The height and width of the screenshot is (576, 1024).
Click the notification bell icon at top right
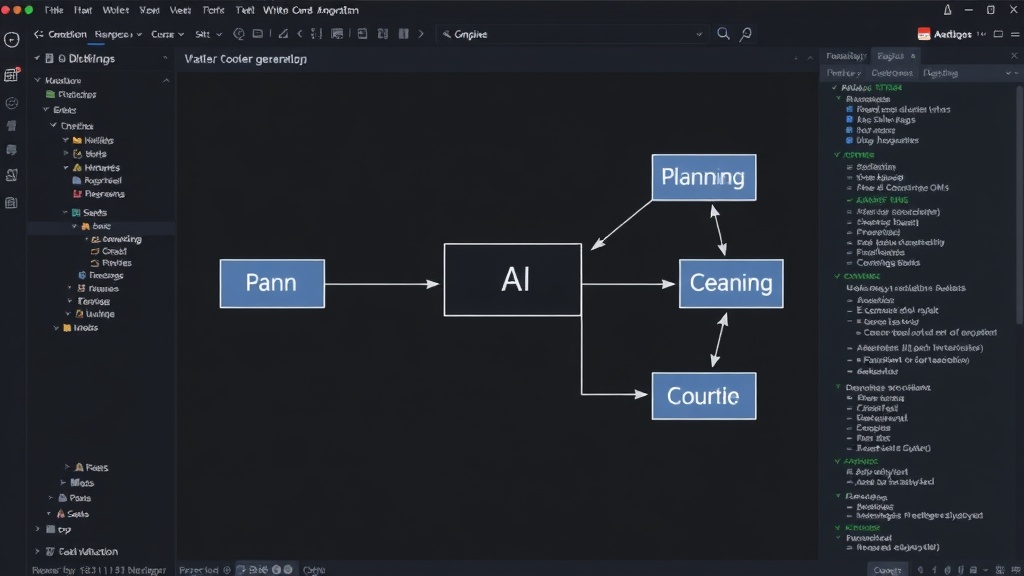(x=947, y=10)
